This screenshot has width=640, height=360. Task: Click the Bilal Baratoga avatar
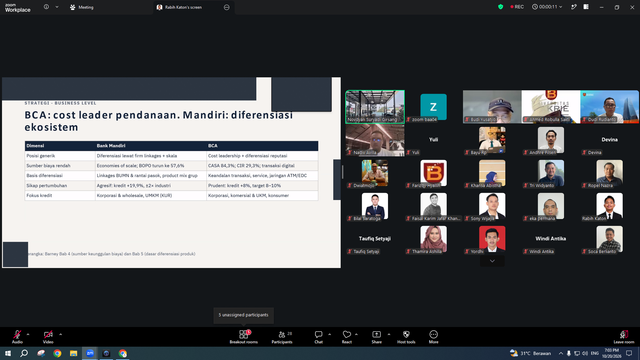pos(375,206)
